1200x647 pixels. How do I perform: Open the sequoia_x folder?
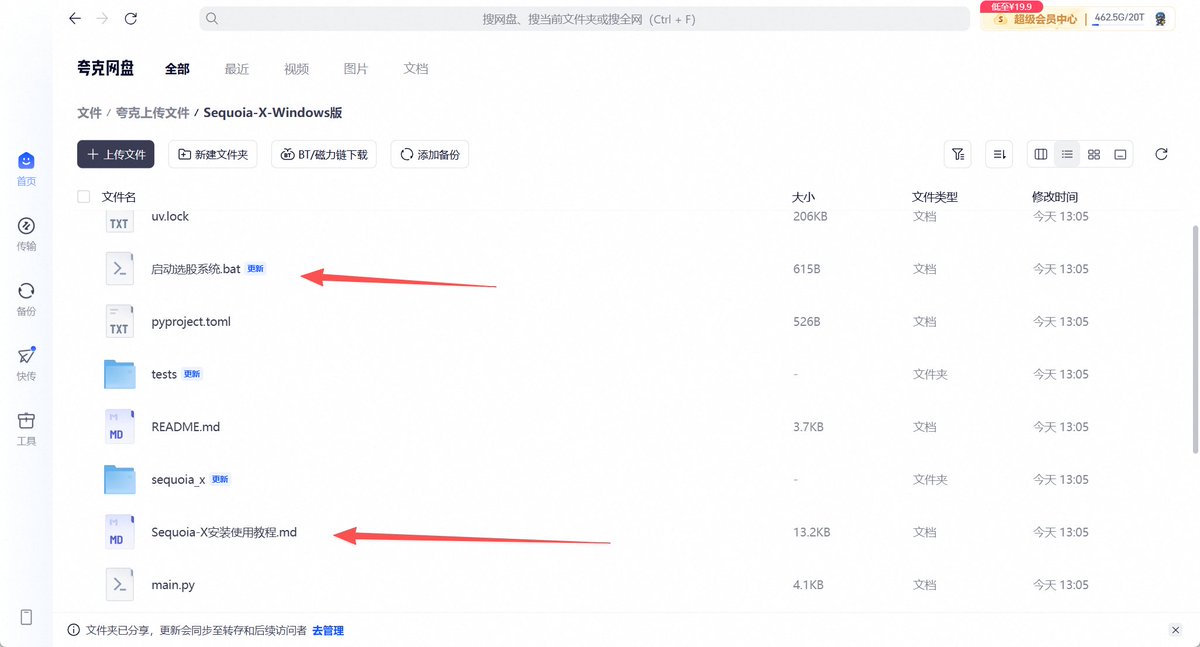178,480
